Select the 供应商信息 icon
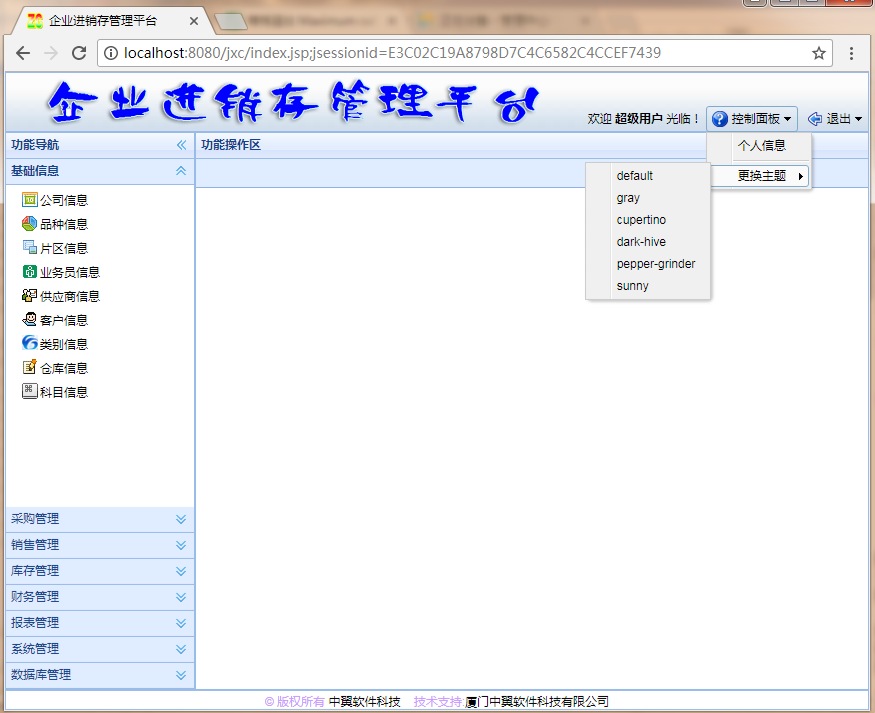Image resolution: width=875 pixels, height=713 pixels. [30, 295]
